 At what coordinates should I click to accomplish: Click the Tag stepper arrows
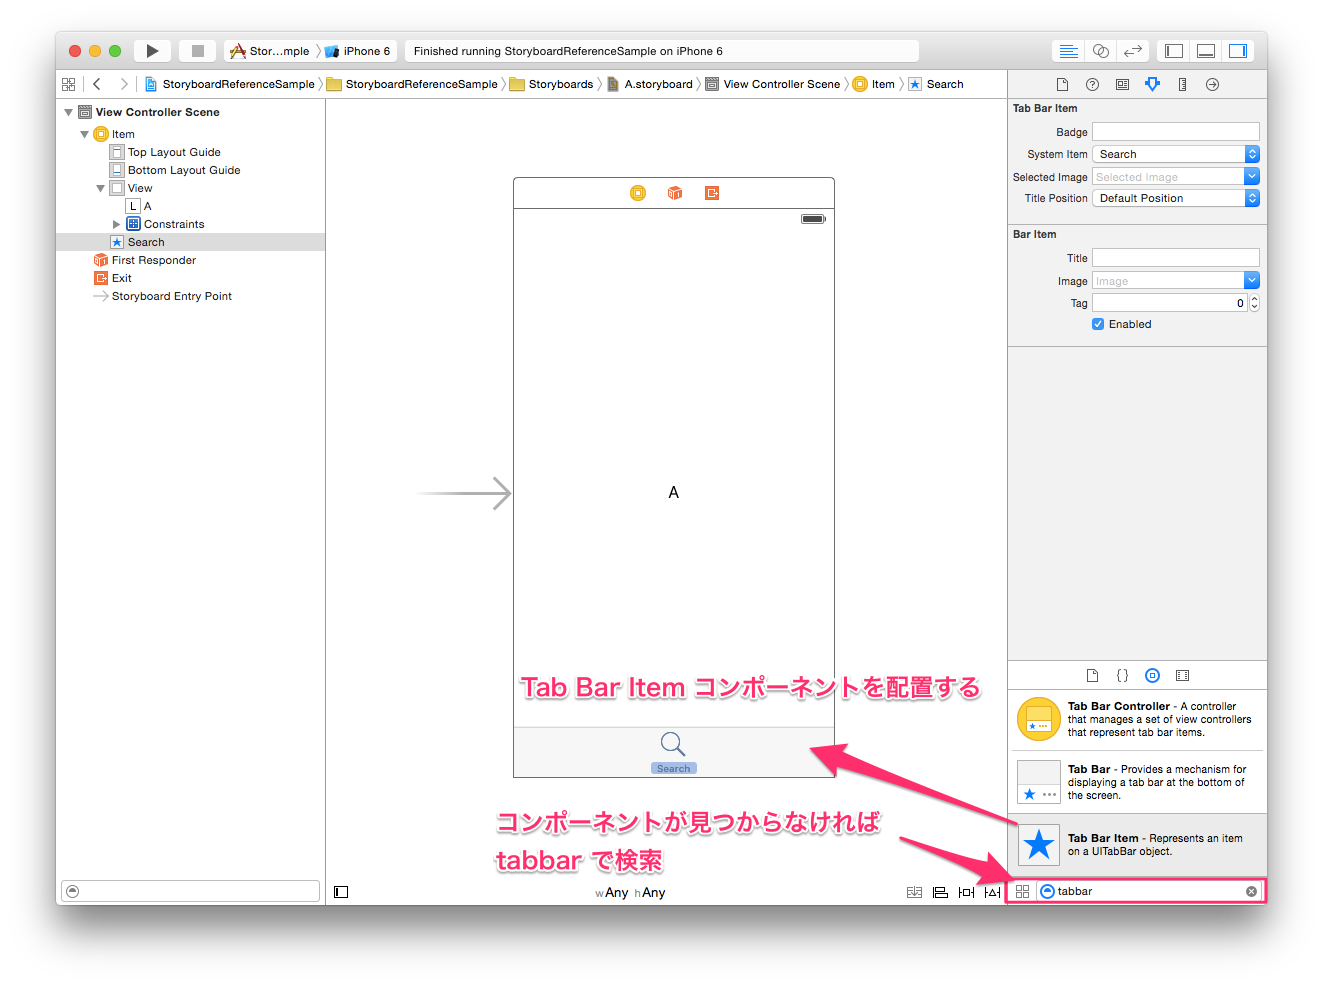point(1254,303)
